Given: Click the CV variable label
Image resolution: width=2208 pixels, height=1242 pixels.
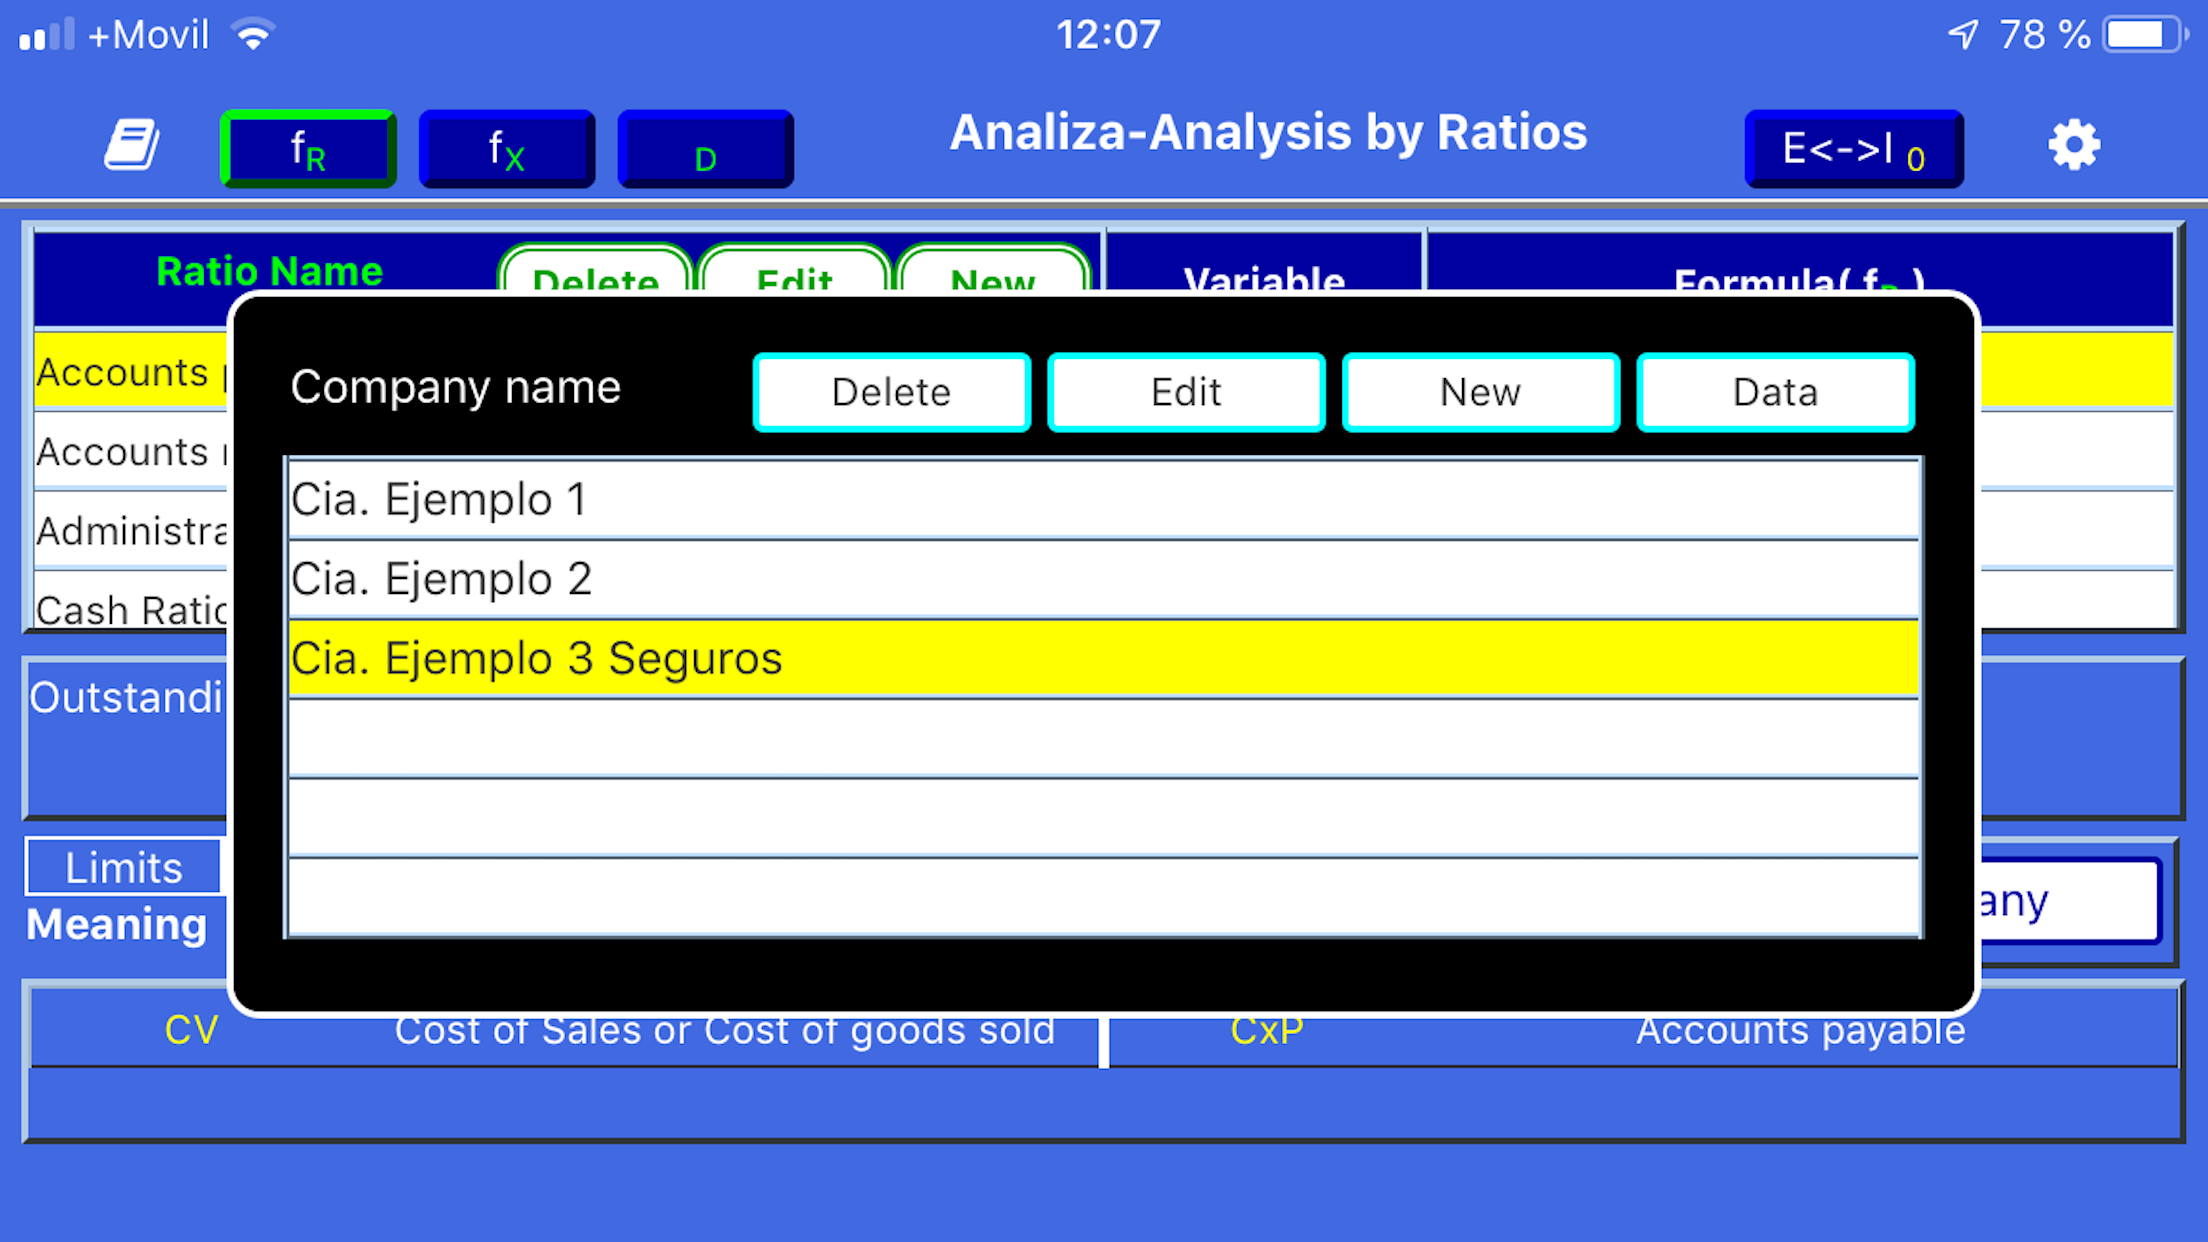Looking at the screenshot, I should point(191,1030).
